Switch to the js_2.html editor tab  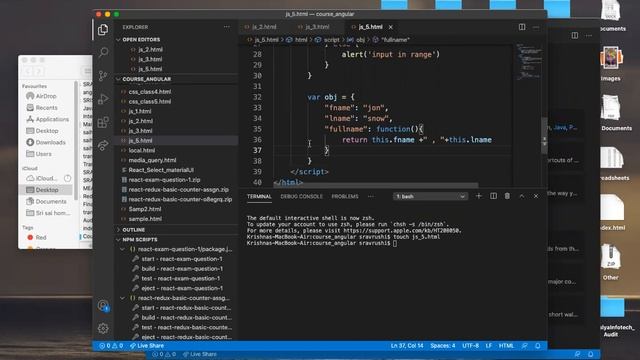click(264, 27)
